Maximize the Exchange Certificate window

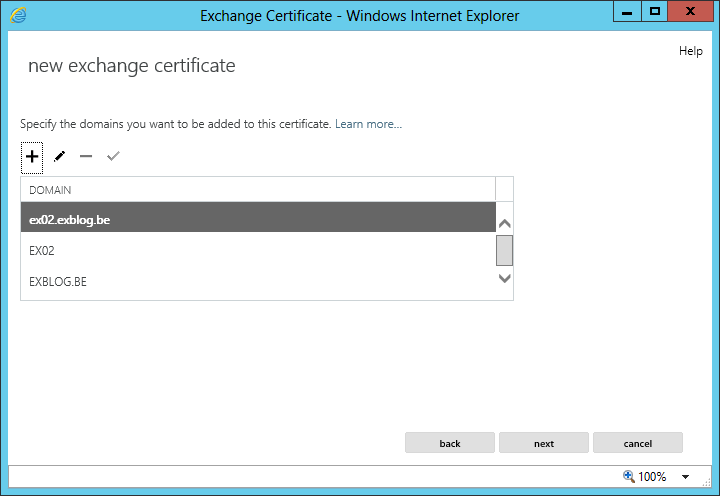tap(655, 11)
